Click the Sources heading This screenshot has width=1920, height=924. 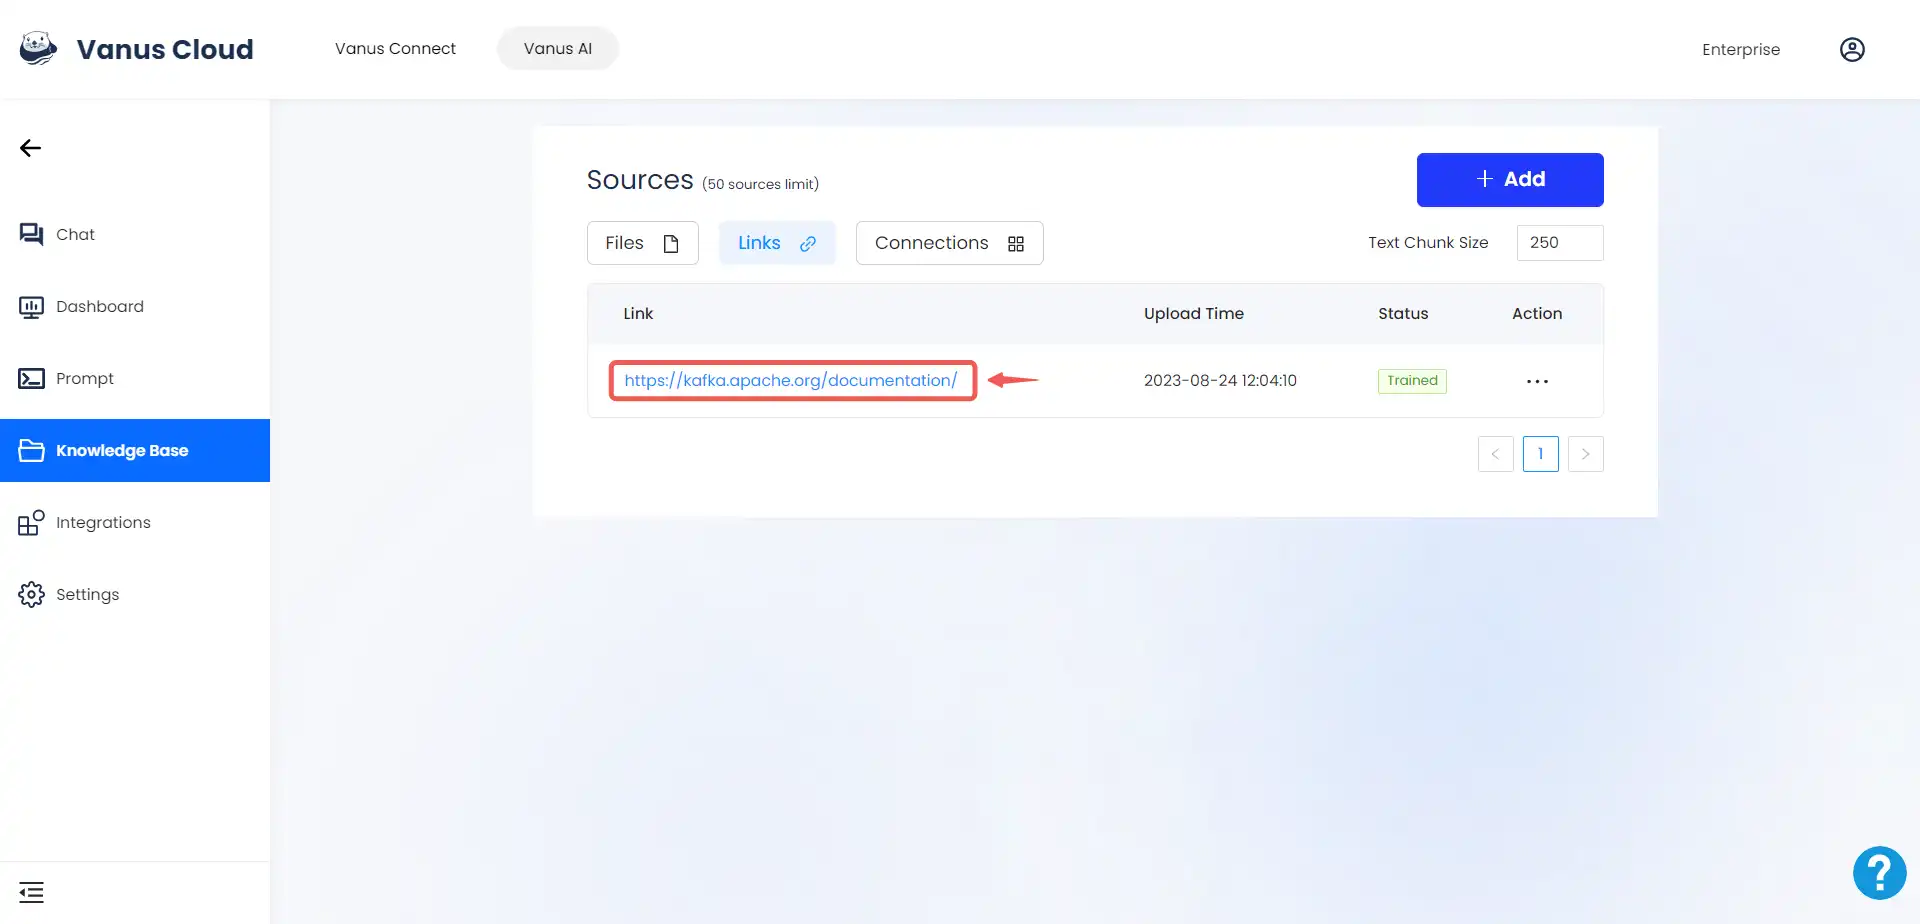[640, 180]
